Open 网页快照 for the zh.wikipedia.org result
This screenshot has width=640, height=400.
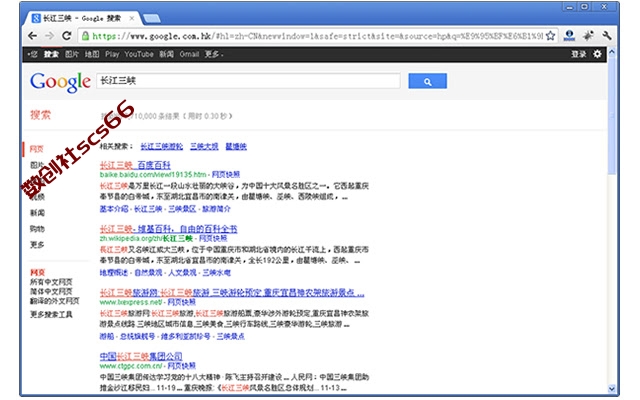click(213, 238)
